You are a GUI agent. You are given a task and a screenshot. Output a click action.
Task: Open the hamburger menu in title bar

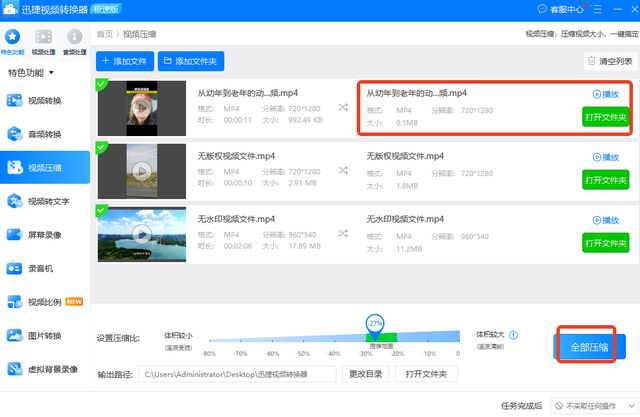[598, 9]
